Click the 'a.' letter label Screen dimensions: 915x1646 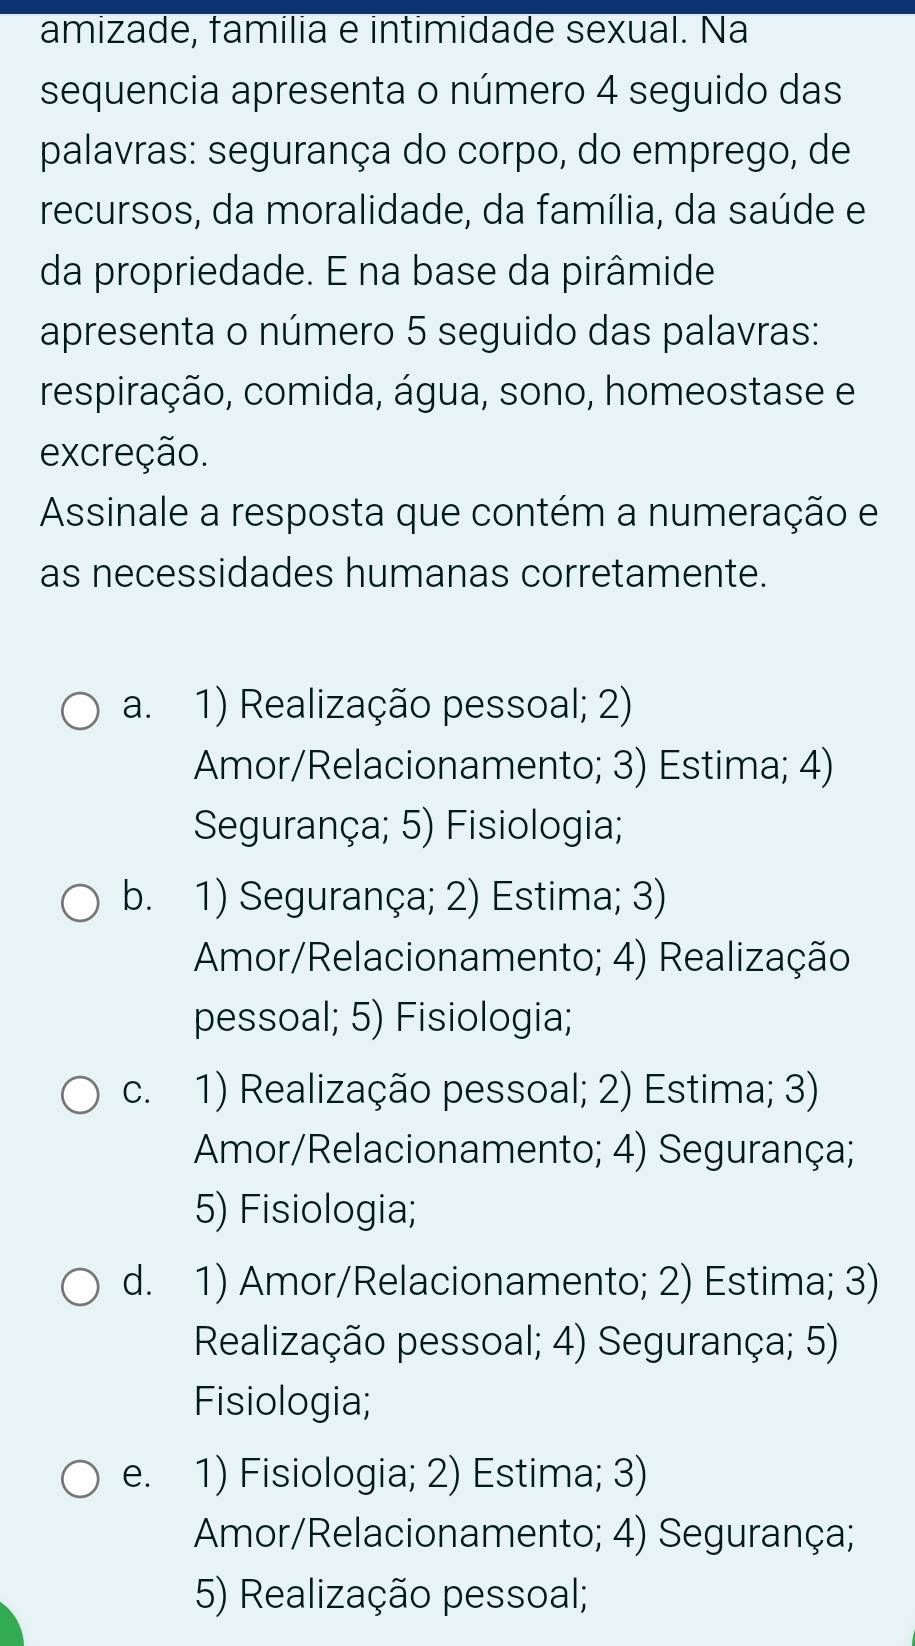tap(137, 706)
